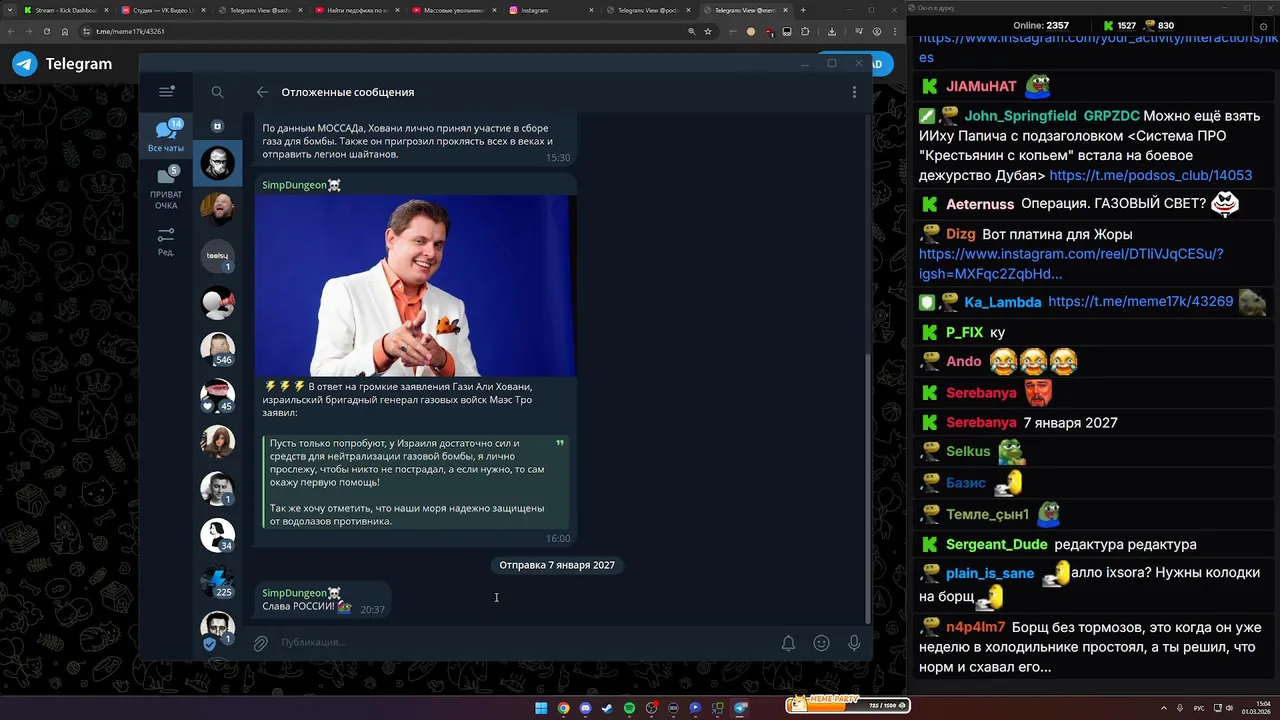Click username 'plain_is_sane' in stream chat

(x=990, y=573)
